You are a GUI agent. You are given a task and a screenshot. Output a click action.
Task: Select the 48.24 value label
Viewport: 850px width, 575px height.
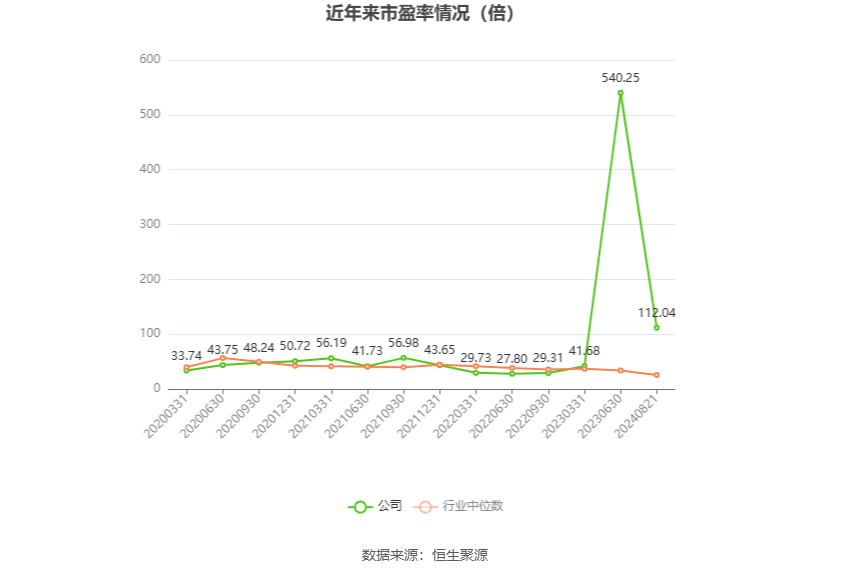click(259, 347)
